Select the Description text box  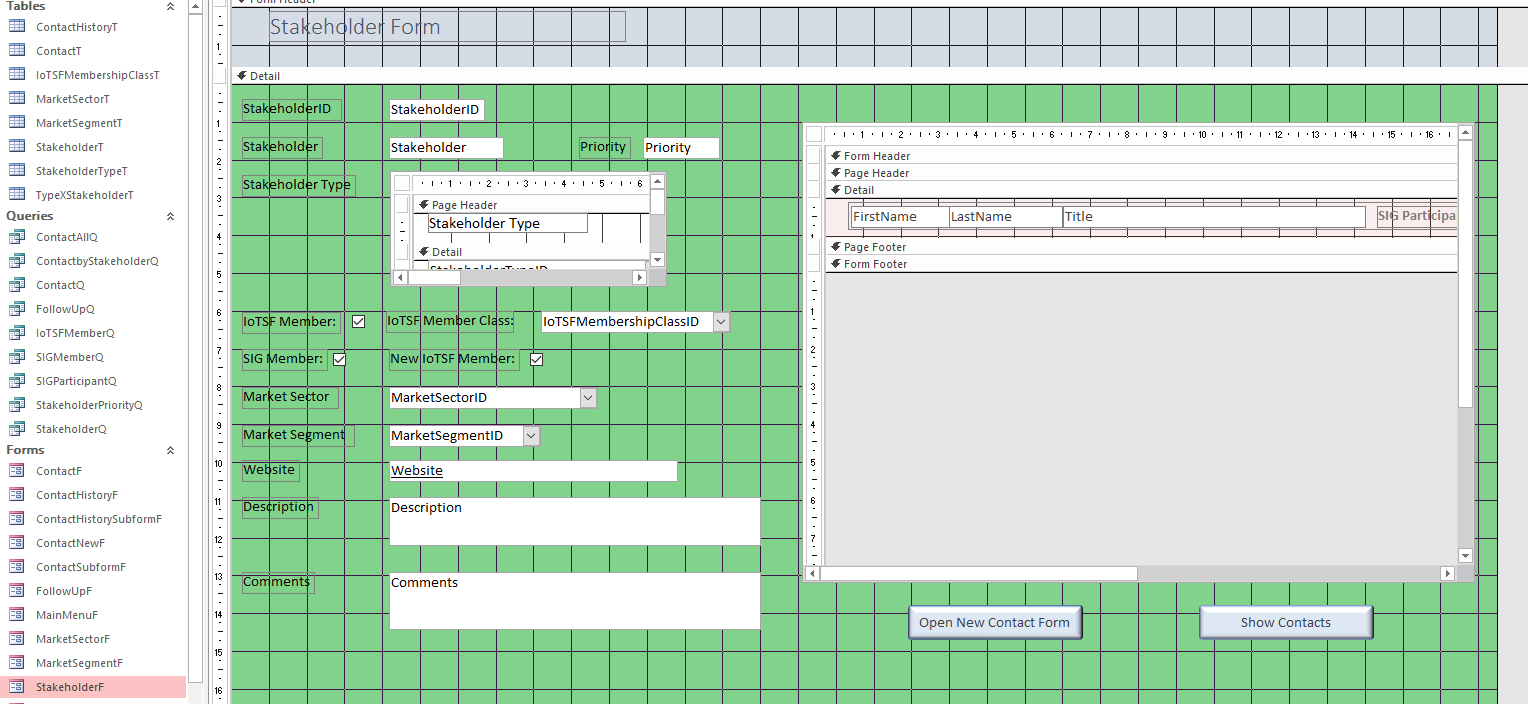(x=575, y=521)
